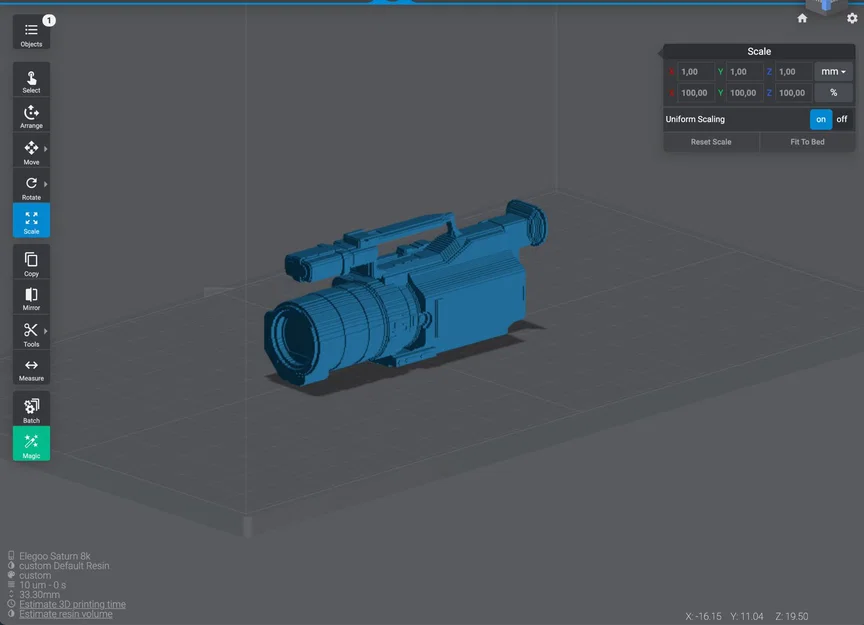Open the mm units dropdown
Viewport: 864px width, 625px height.
pos(833,72)
